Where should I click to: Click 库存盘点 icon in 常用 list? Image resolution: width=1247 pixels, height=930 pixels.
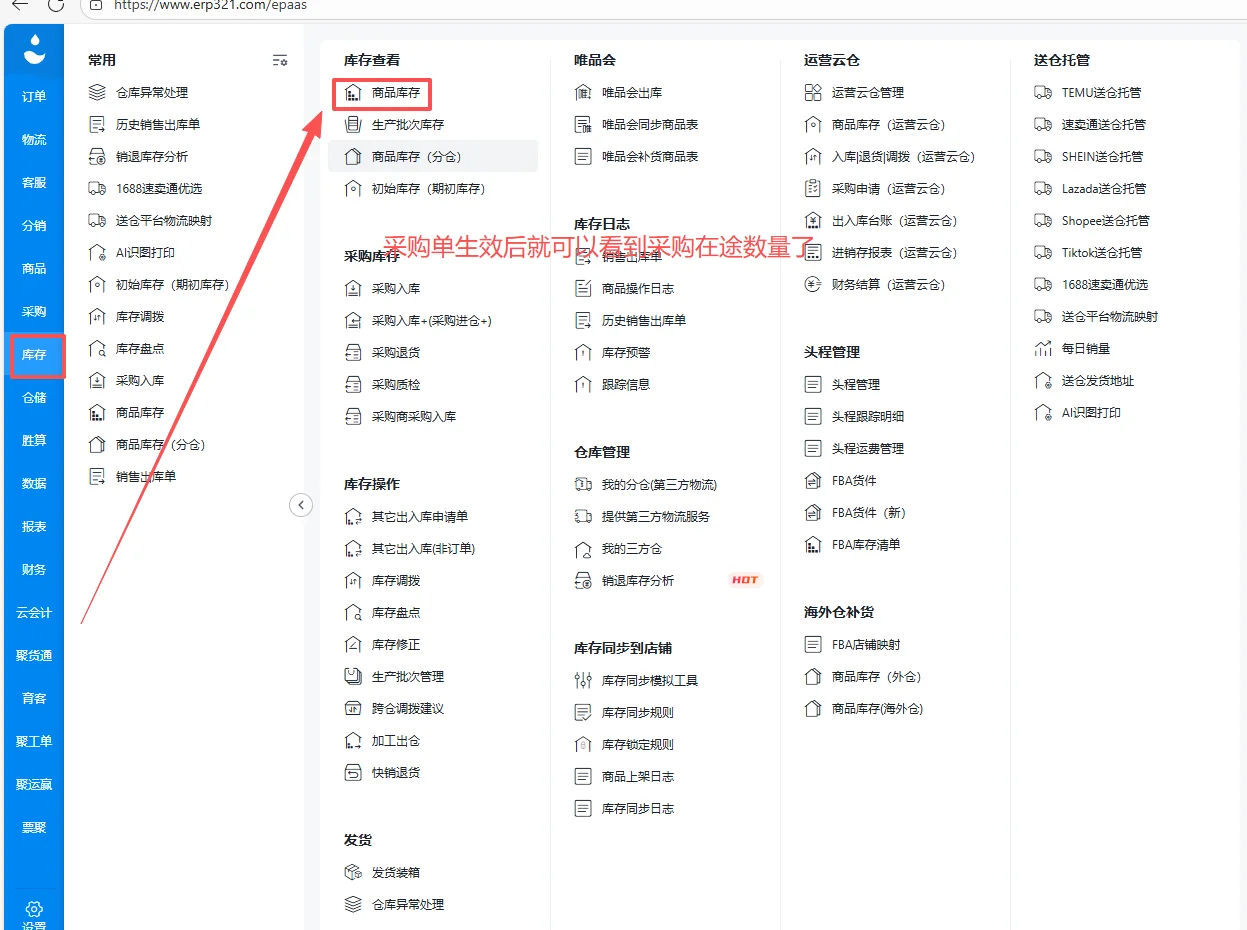tap(97, 349)
